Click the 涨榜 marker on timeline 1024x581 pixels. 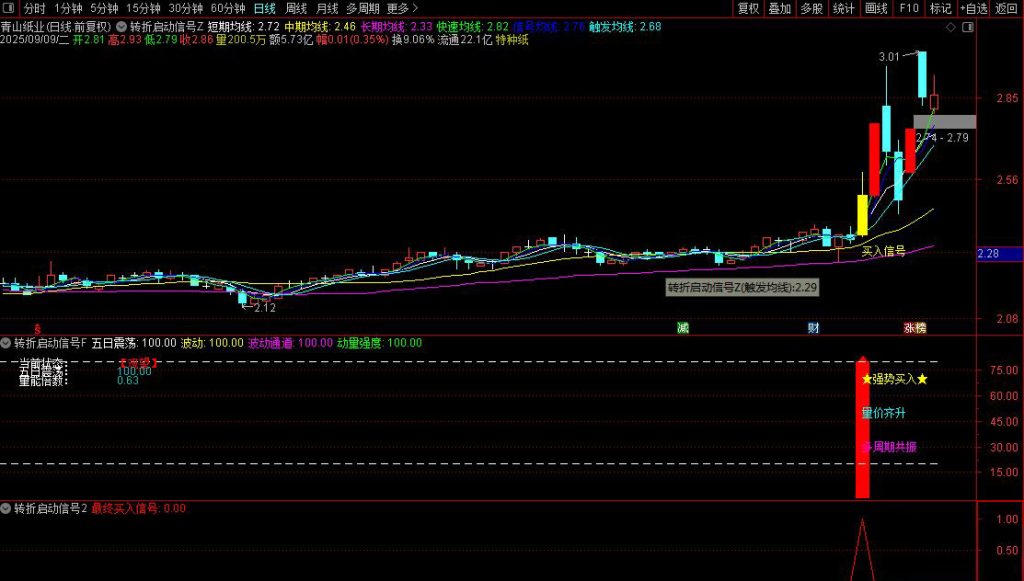click(x=914, y=328)
